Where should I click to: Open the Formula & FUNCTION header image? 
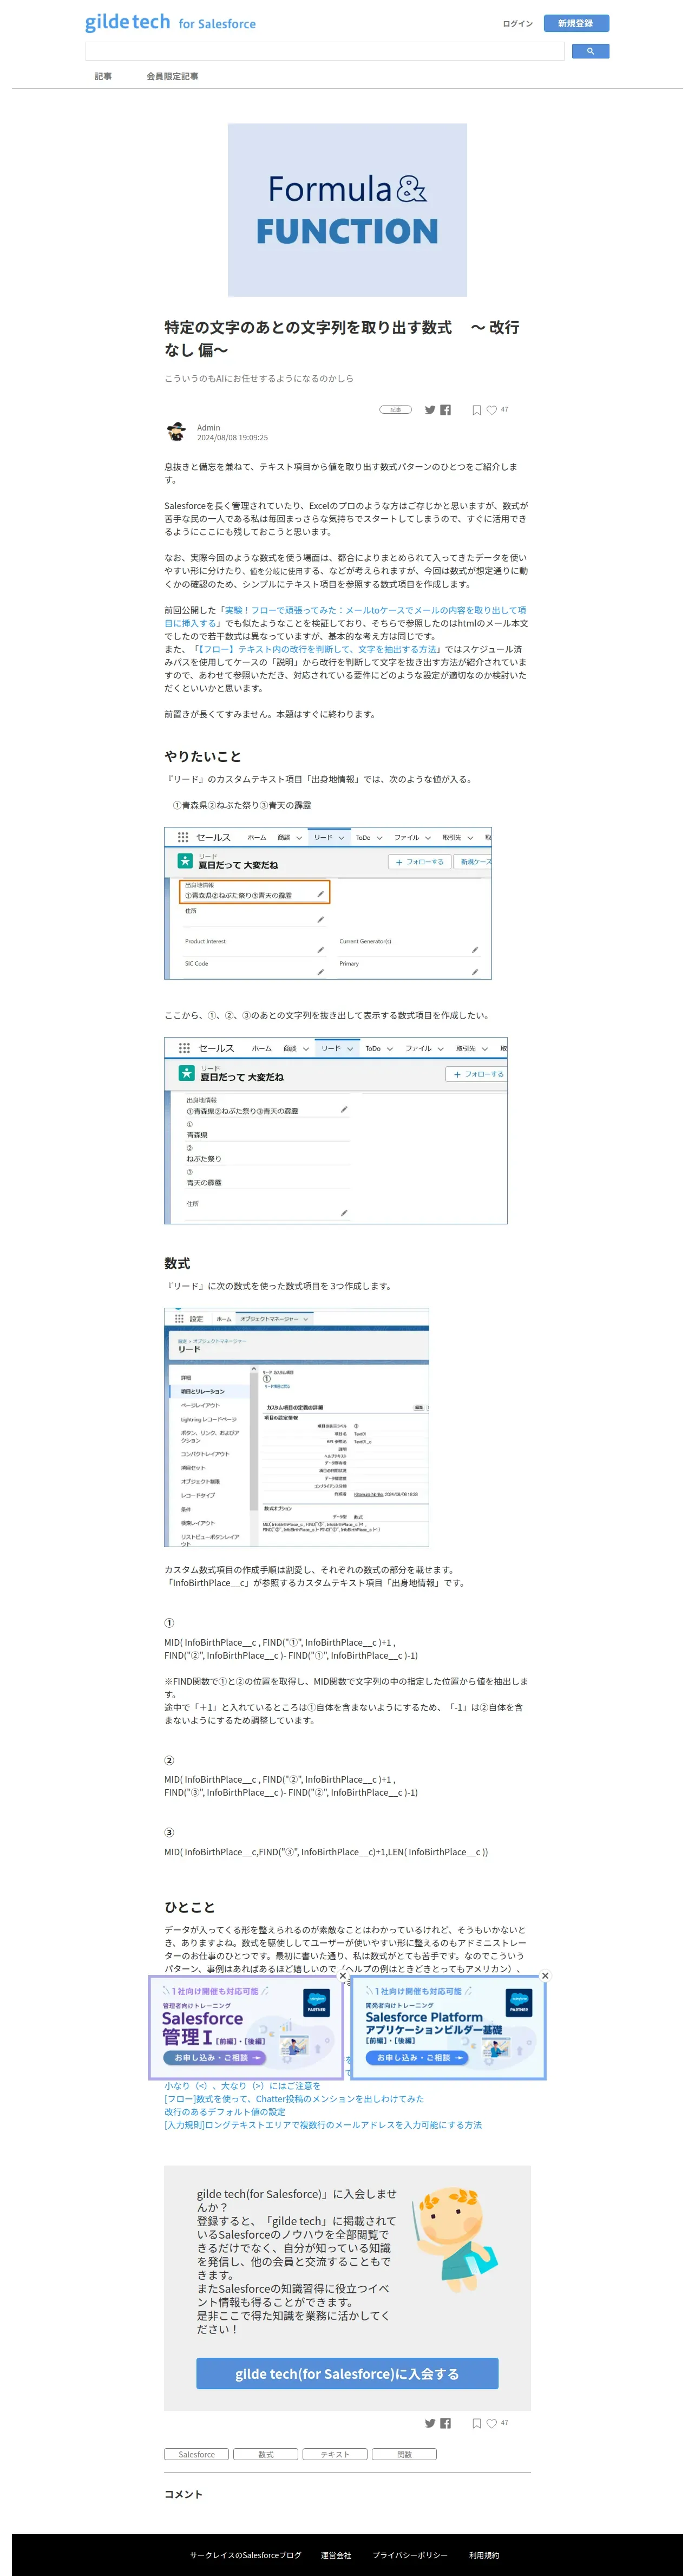347,210
